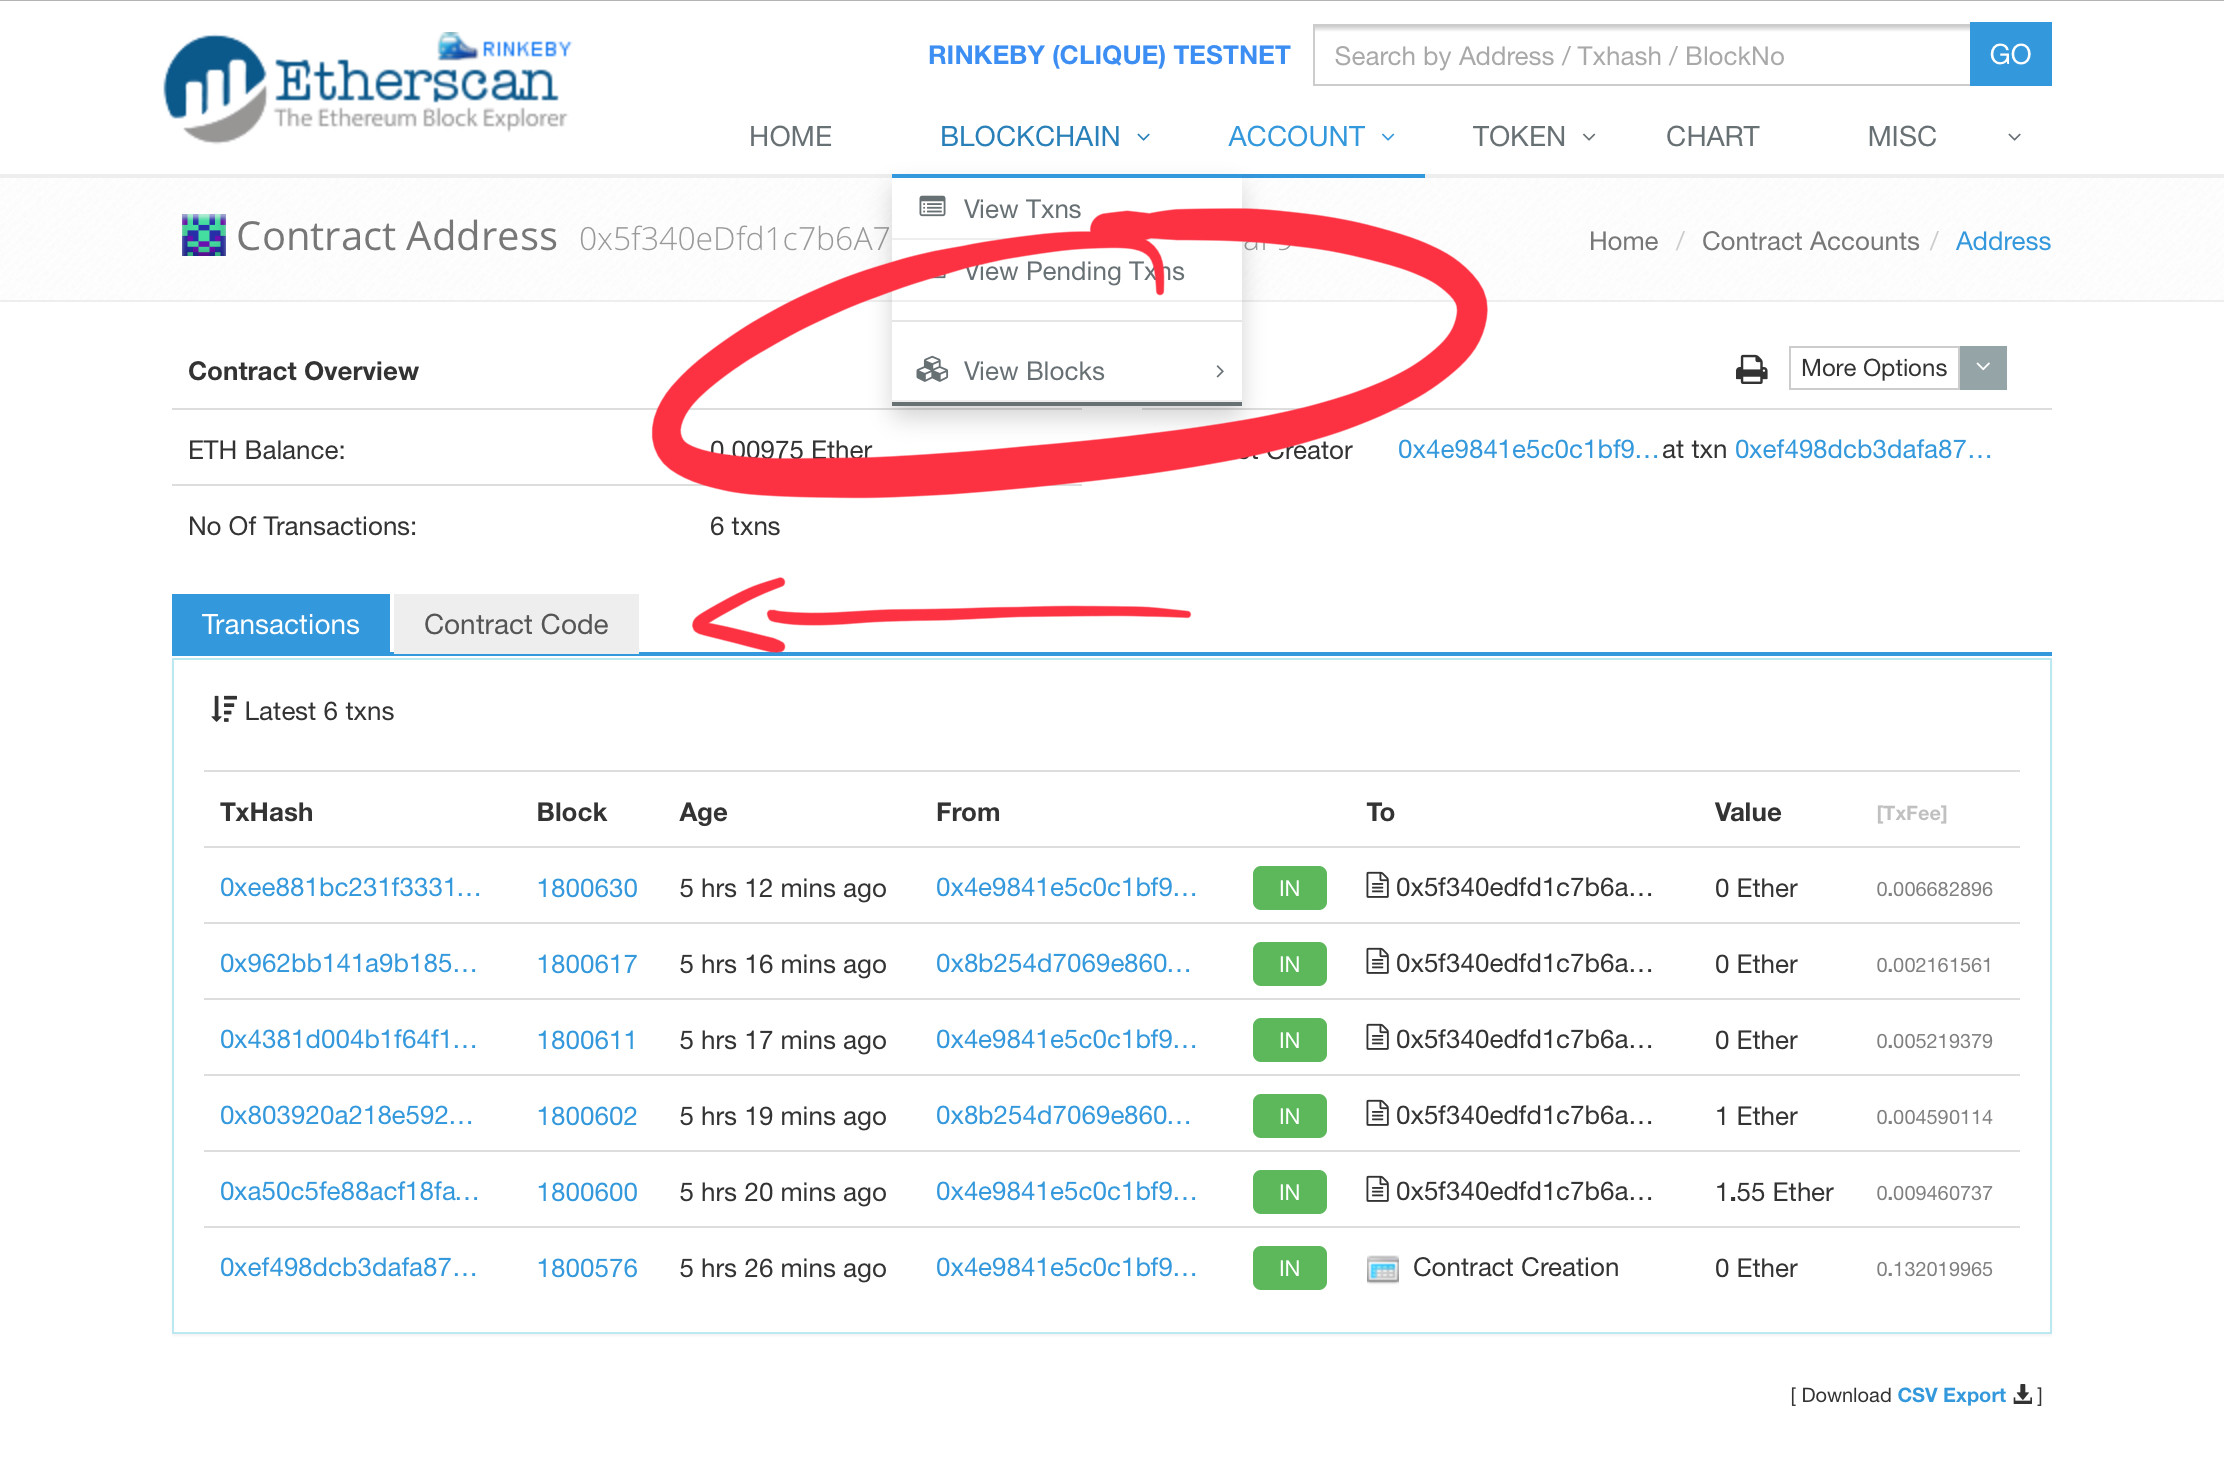Screen dimensions: 2224x1463
Task: Click the address search input field
Action: click(x=1641, y=55)
